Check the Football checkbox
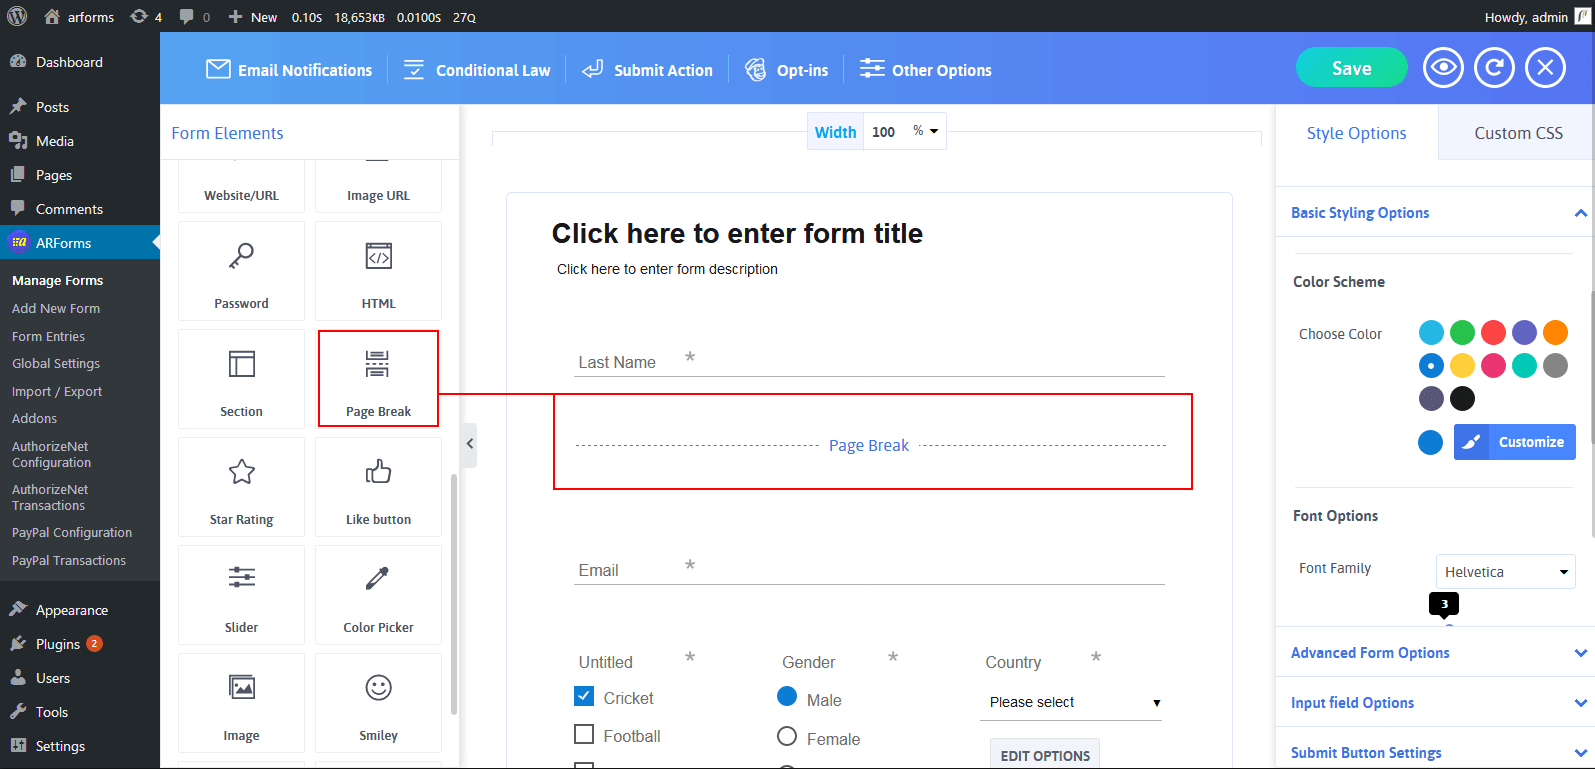 coord(585,735)
